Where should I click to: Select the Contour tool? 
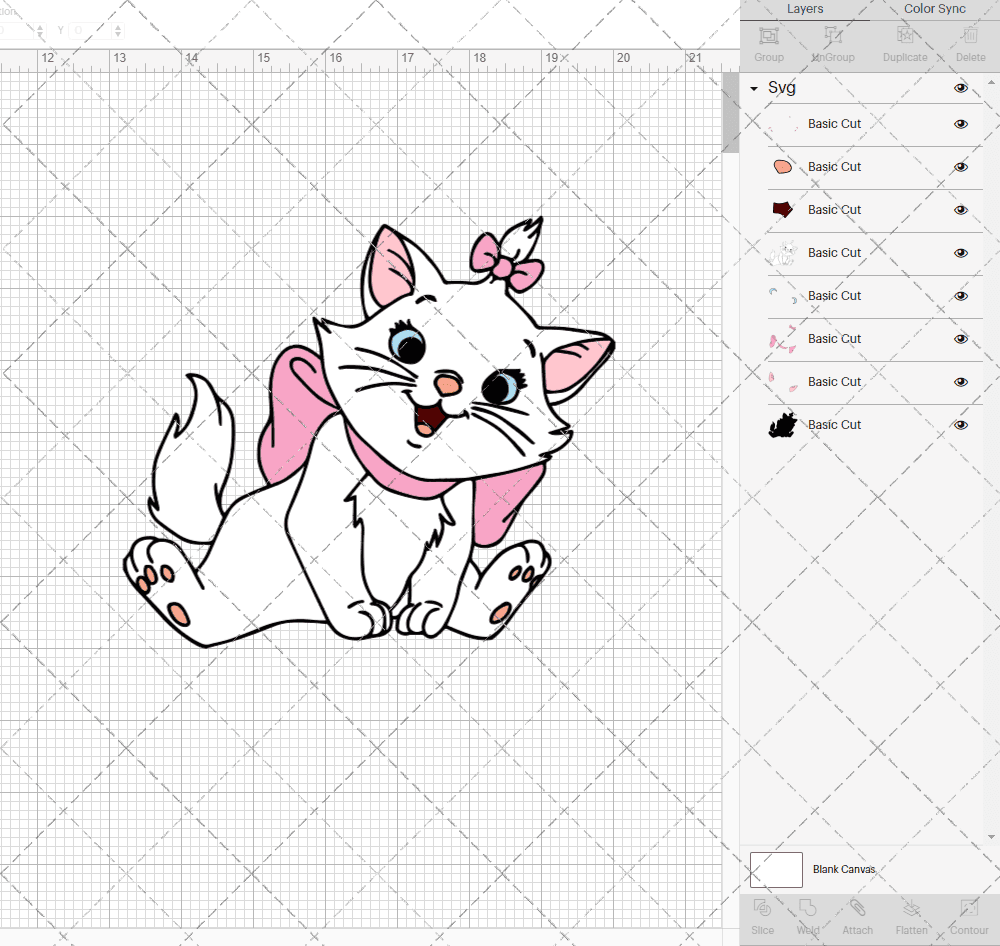(969, 908)
